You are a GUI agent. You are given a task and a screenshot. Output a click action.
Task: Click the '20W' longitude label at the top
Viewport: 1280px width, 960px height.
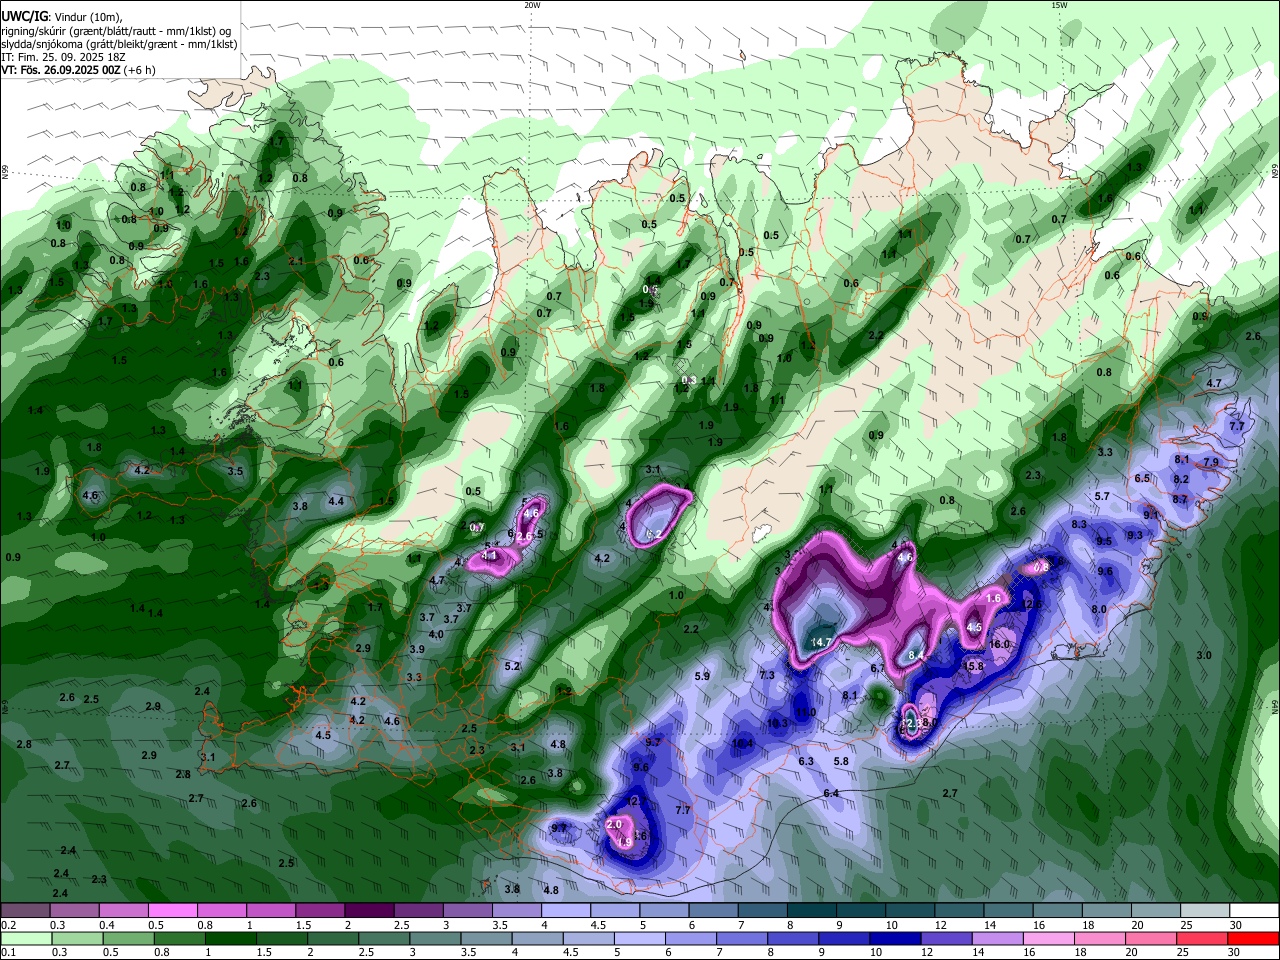coord(532,5)
